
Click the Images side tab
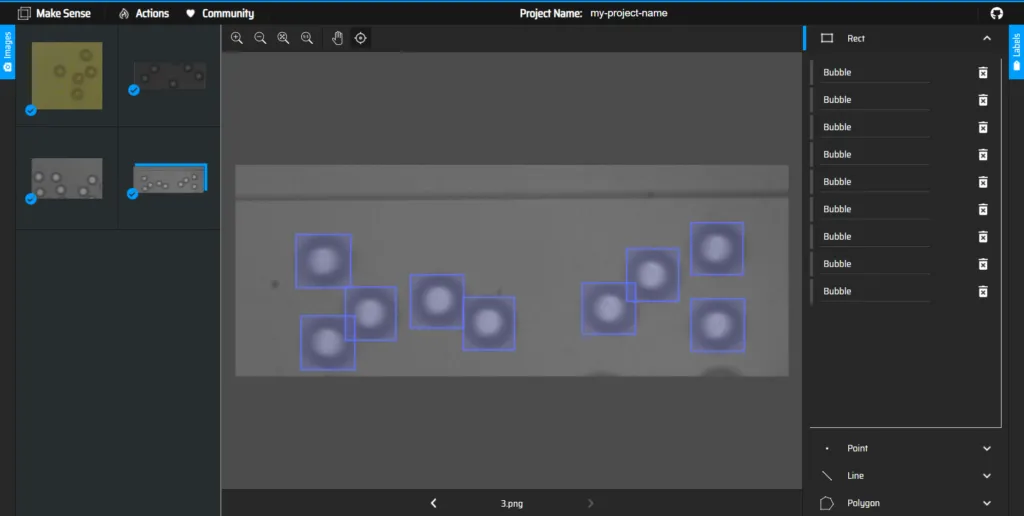(7, 52)
